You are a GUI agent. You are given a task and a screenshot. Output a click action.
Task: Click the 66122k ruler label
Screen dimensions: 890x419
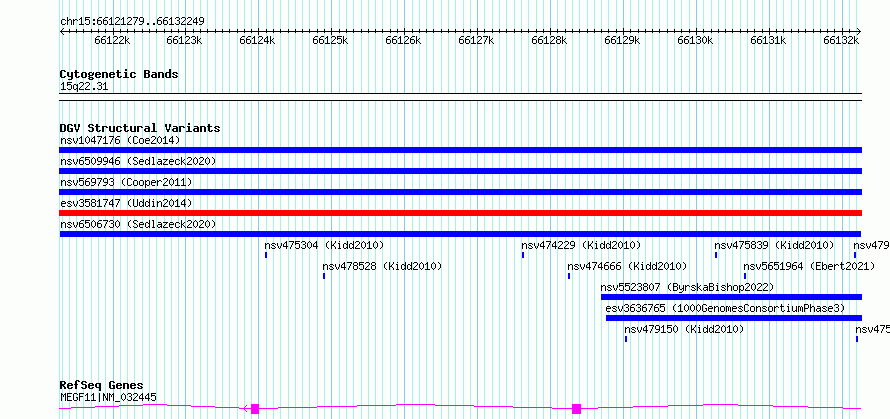[x=112, y=40]
